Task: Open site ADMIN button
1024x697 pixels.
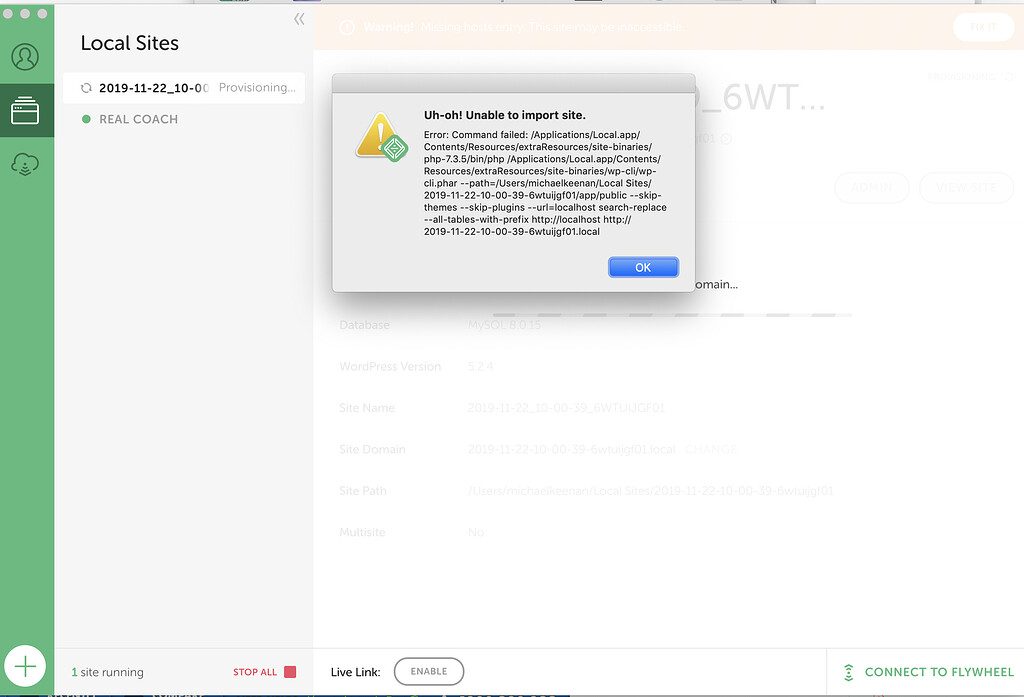Action: pyautogui.click(x=872, y=187)
